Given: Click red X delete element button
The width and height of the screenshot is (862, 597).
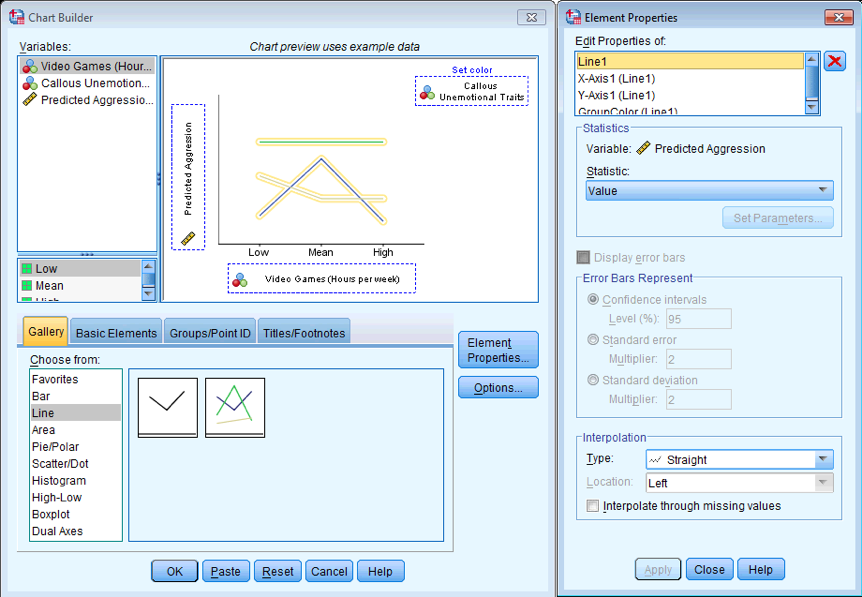Looking at the screenshot, I should [835, 62].
